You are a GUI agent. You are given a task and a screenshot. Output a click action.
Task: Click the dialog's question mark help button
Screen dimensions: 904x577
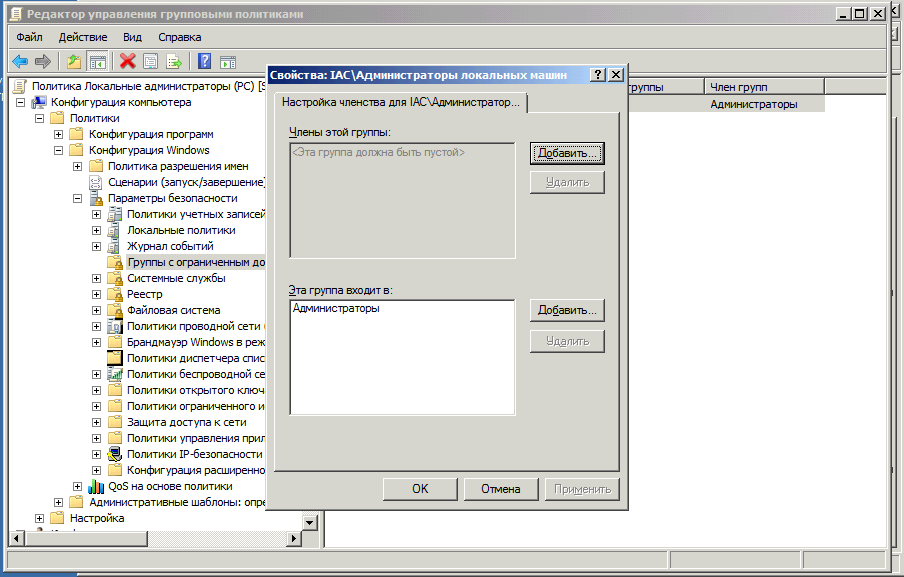(x=598, y=75)
